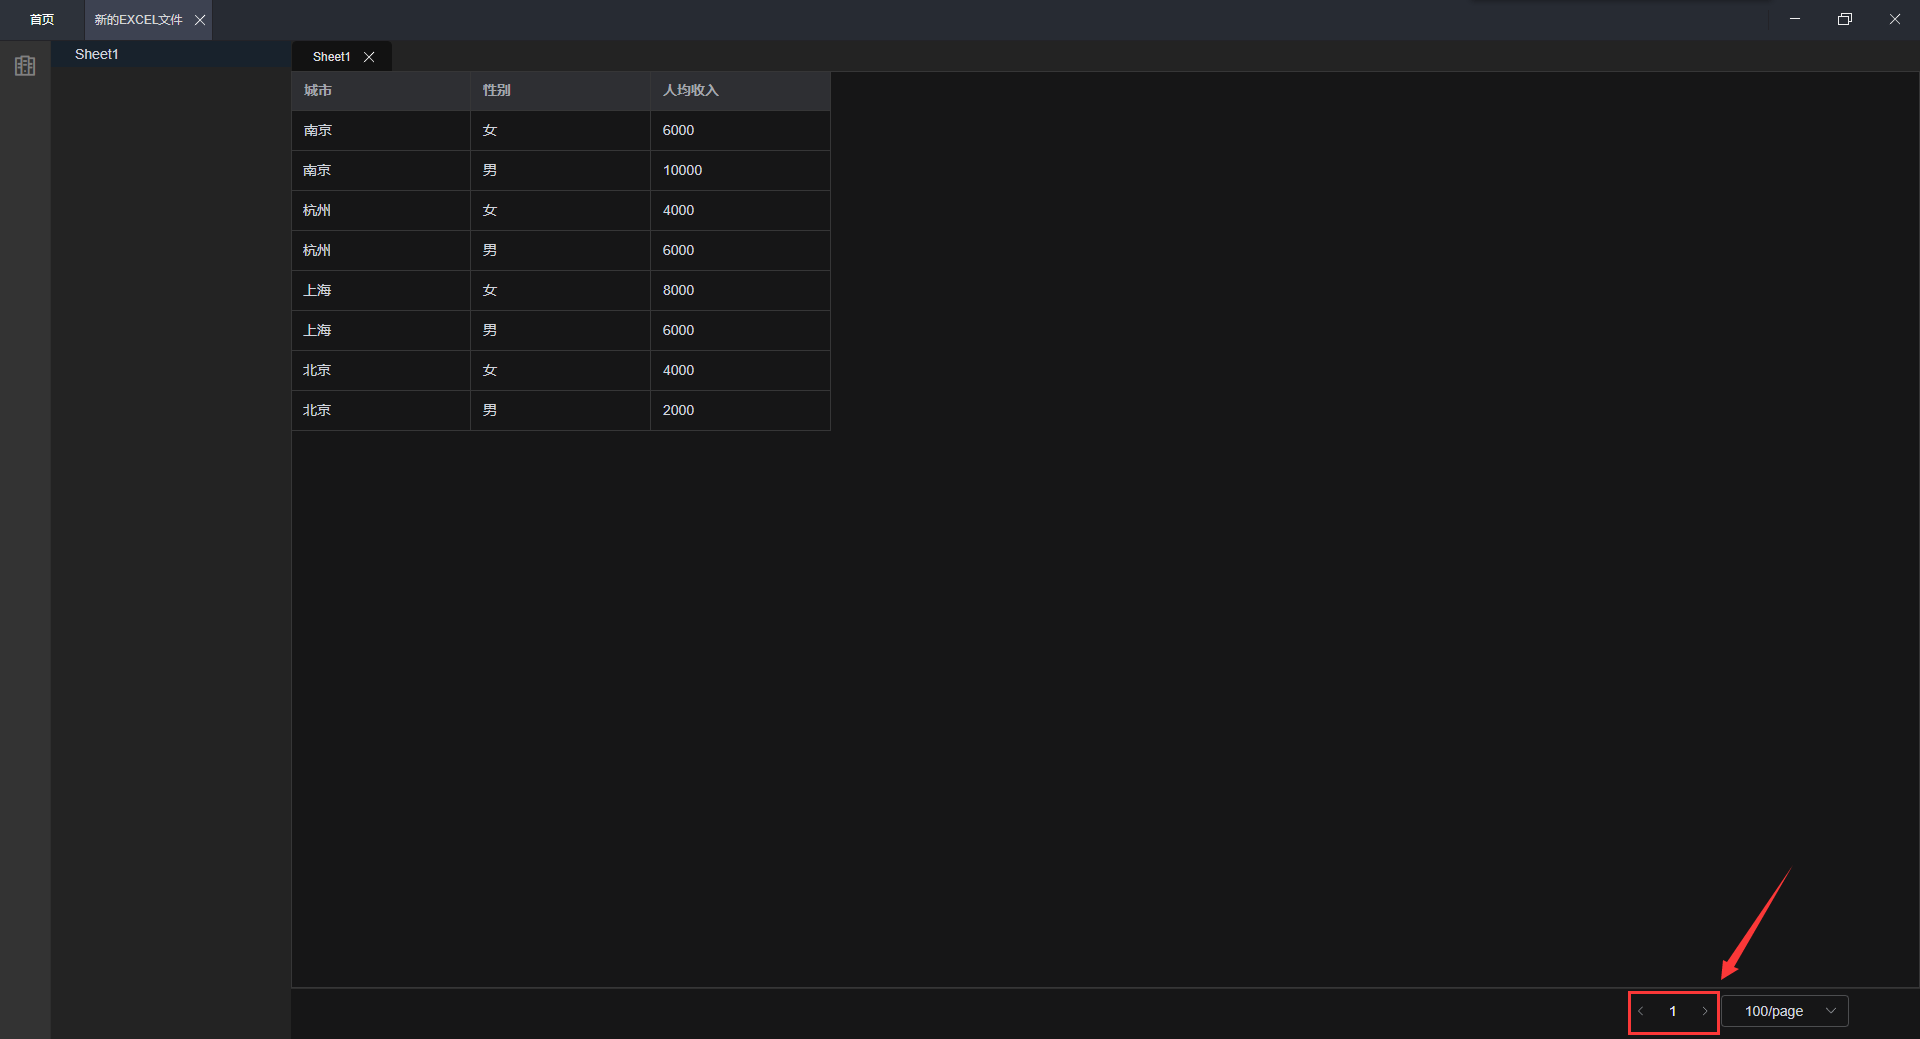The height and width of the screenshot is (1039, 1920).
Task: Close the 新的EXCEL文件 tab
Action: tap(200, 20)
